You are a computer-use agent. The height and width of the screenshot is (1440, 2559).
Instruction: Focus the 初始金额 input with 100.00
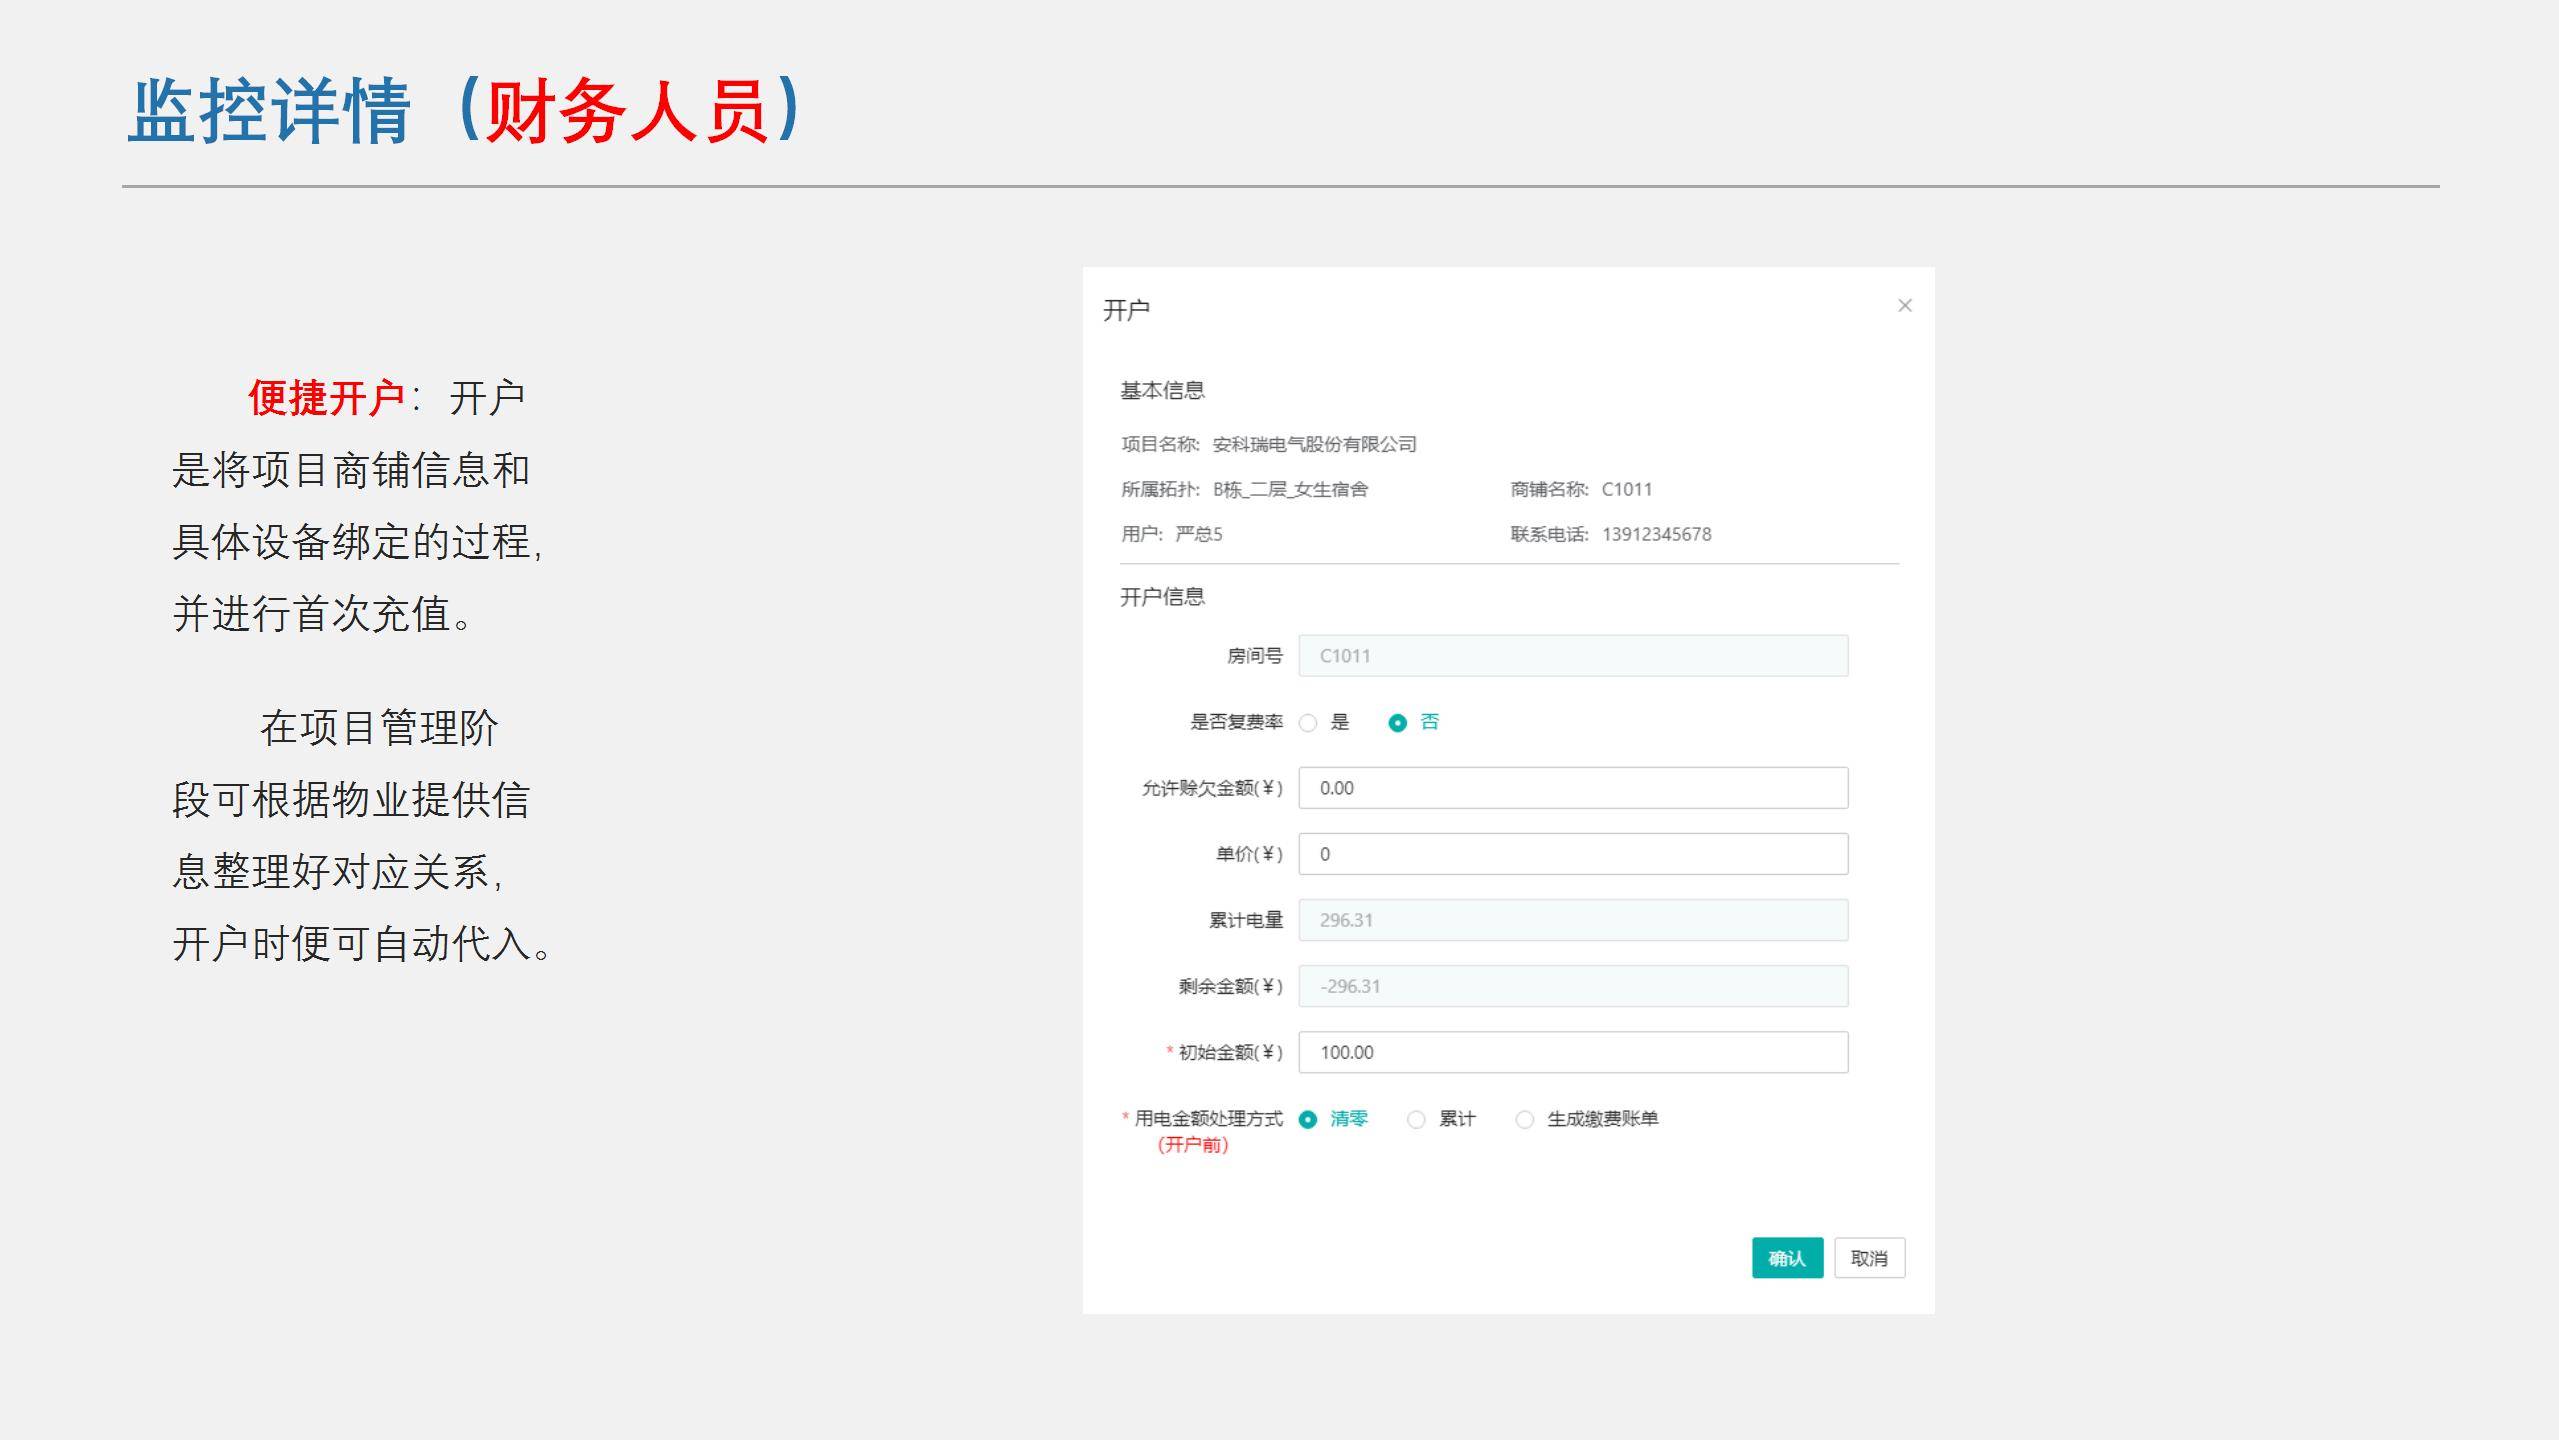coord(1572,1052)
